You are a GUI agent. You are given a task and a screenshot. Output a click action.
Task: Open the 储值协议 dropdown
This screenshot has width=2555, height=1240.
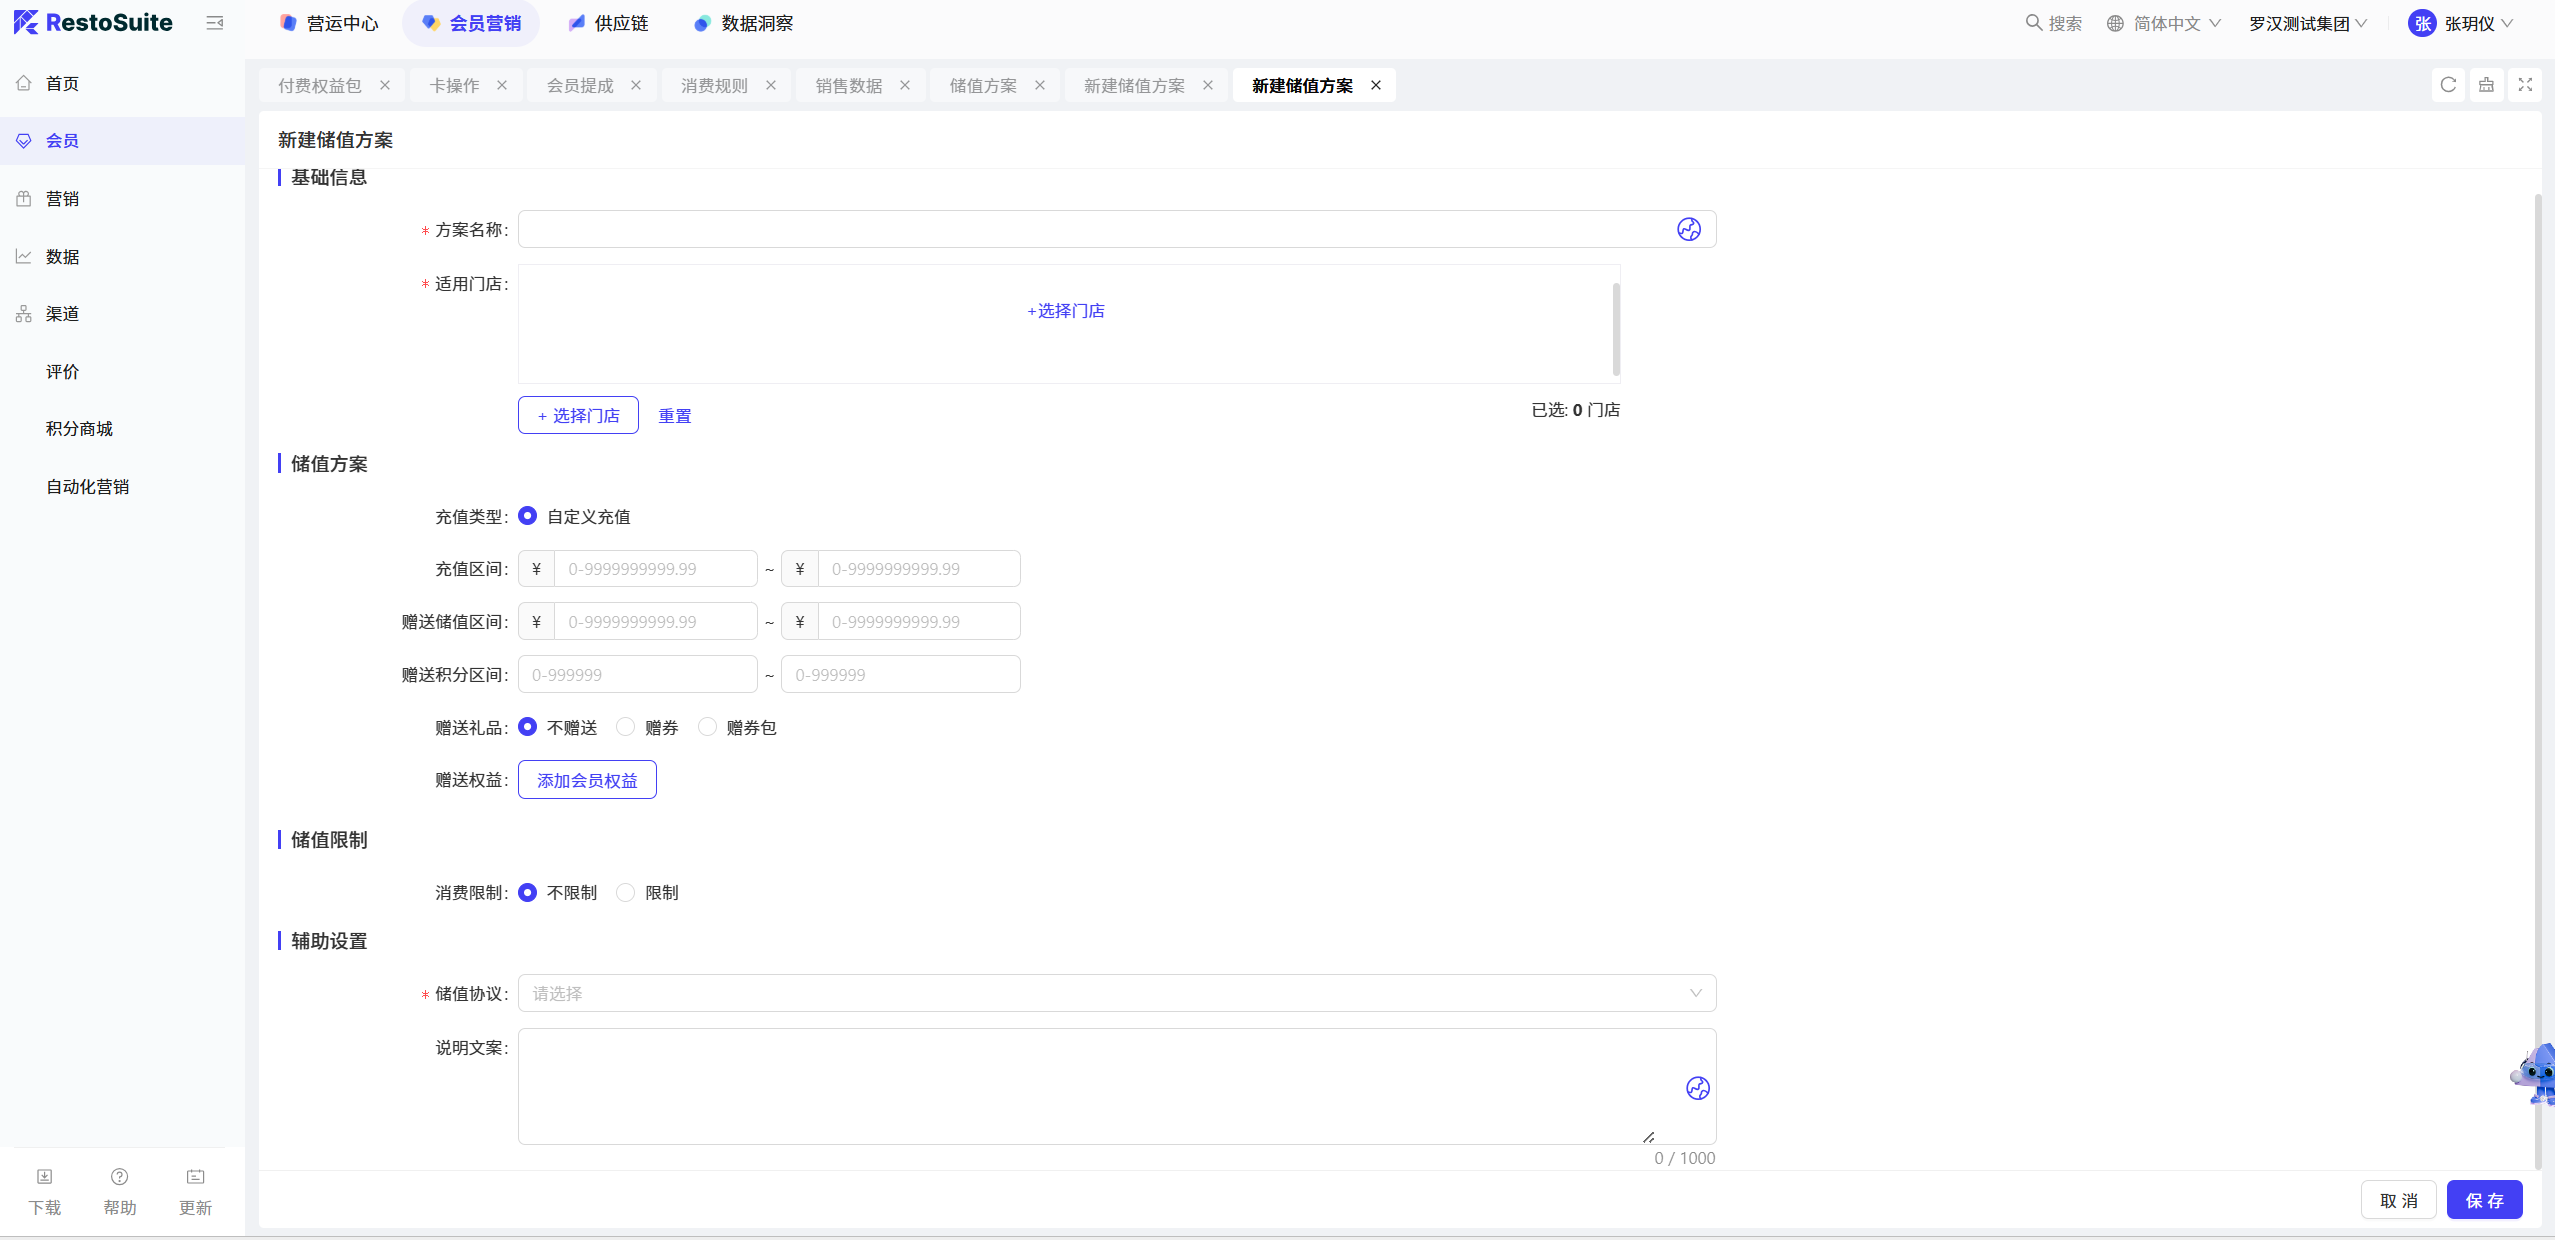coord(1117,993)
